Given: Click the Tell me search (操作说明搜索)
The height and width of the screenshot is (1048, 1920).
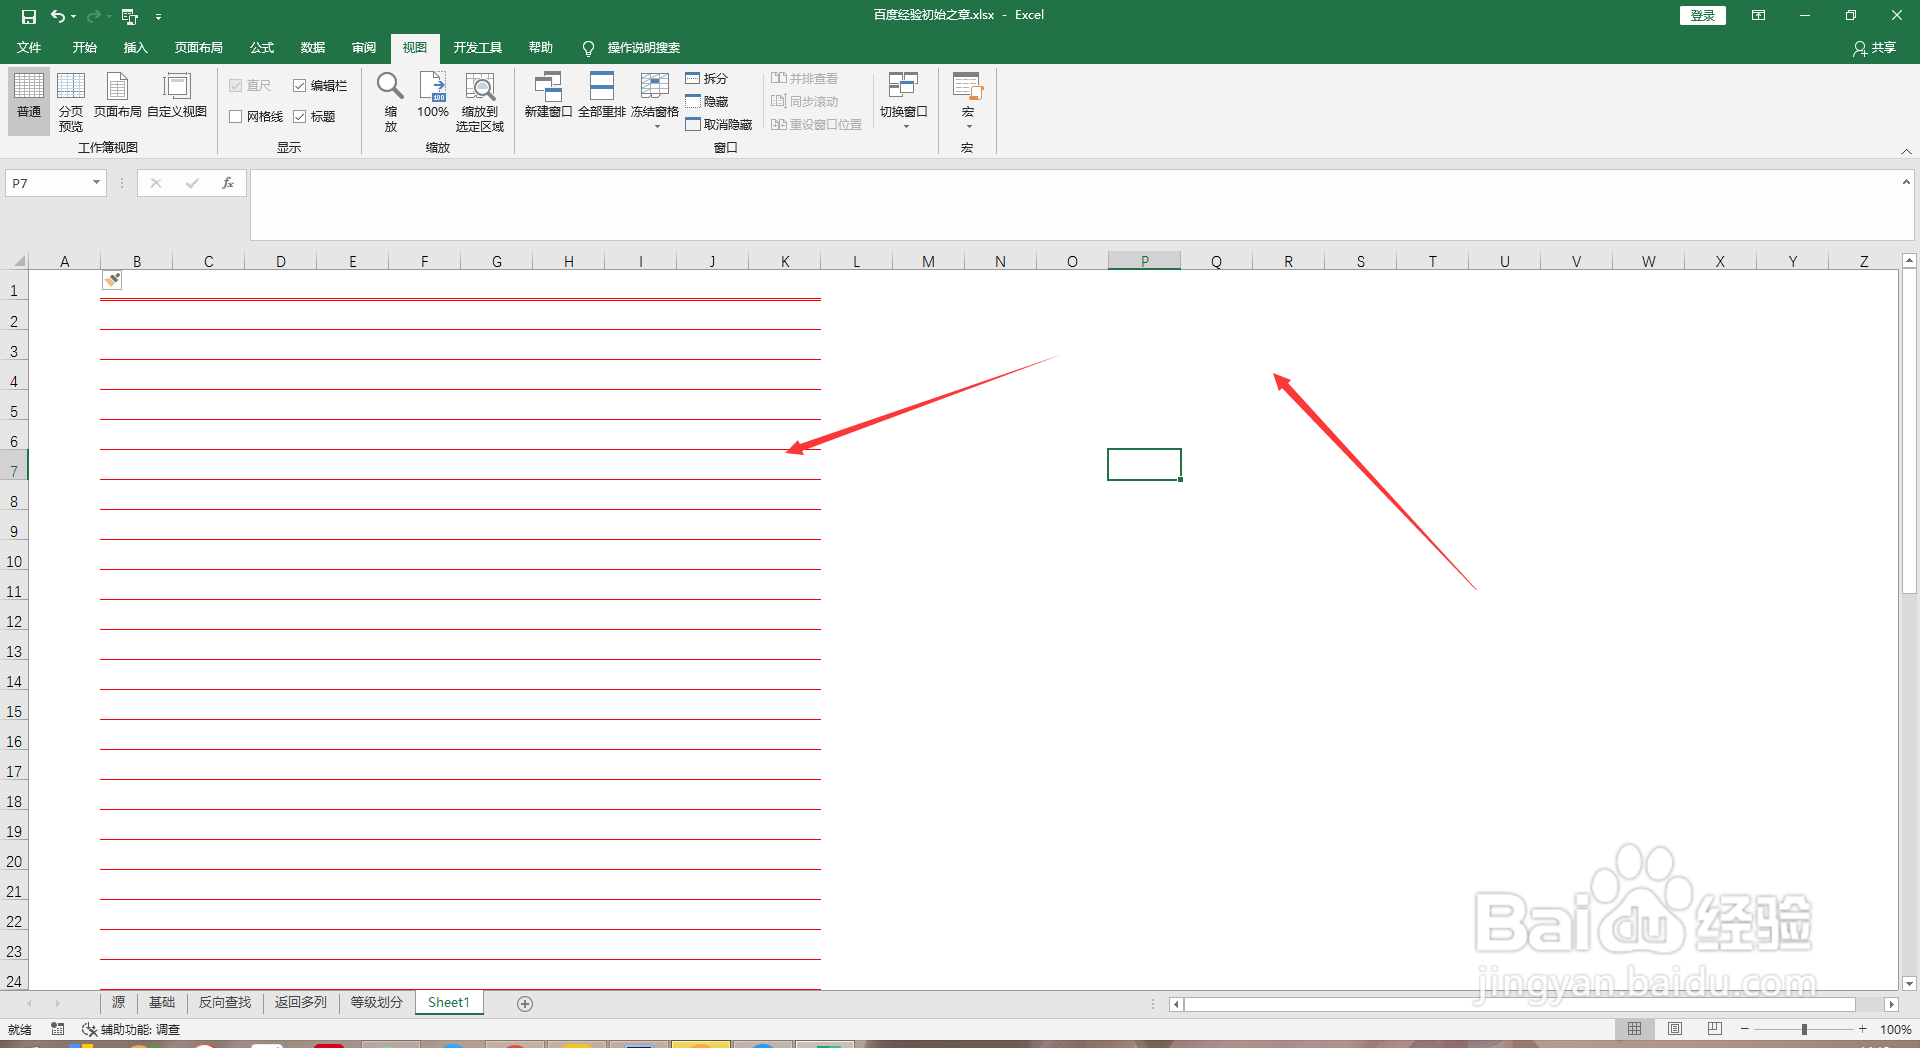Looking at the screenshot, I should tap(632, 48).
